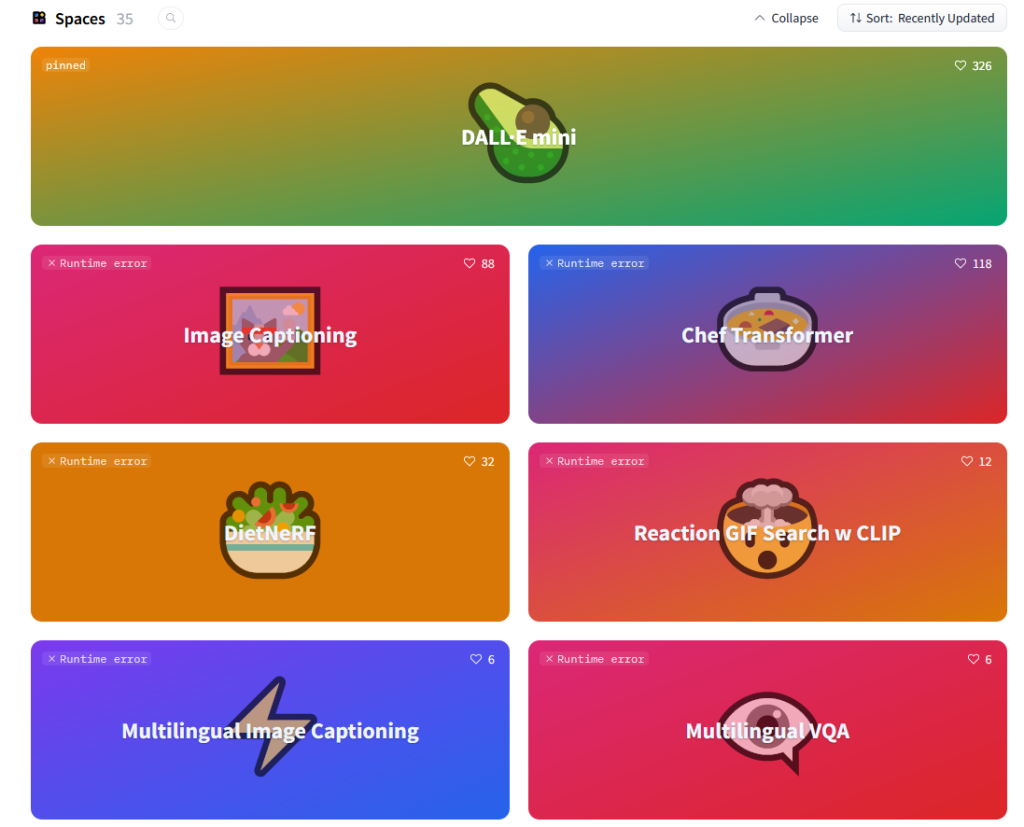The width and height of the screenshot is (1024, 827).
Task: Click the search magnifier icon next to Spaces
Action: pyautogui.click(x=170, y=18)
